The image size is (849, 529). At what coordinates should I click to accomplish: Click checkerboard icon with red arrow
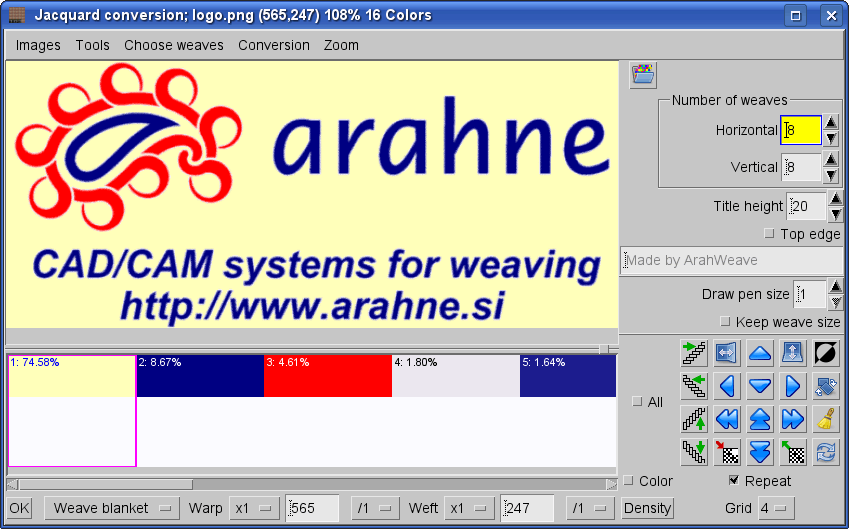coord(727,452)
